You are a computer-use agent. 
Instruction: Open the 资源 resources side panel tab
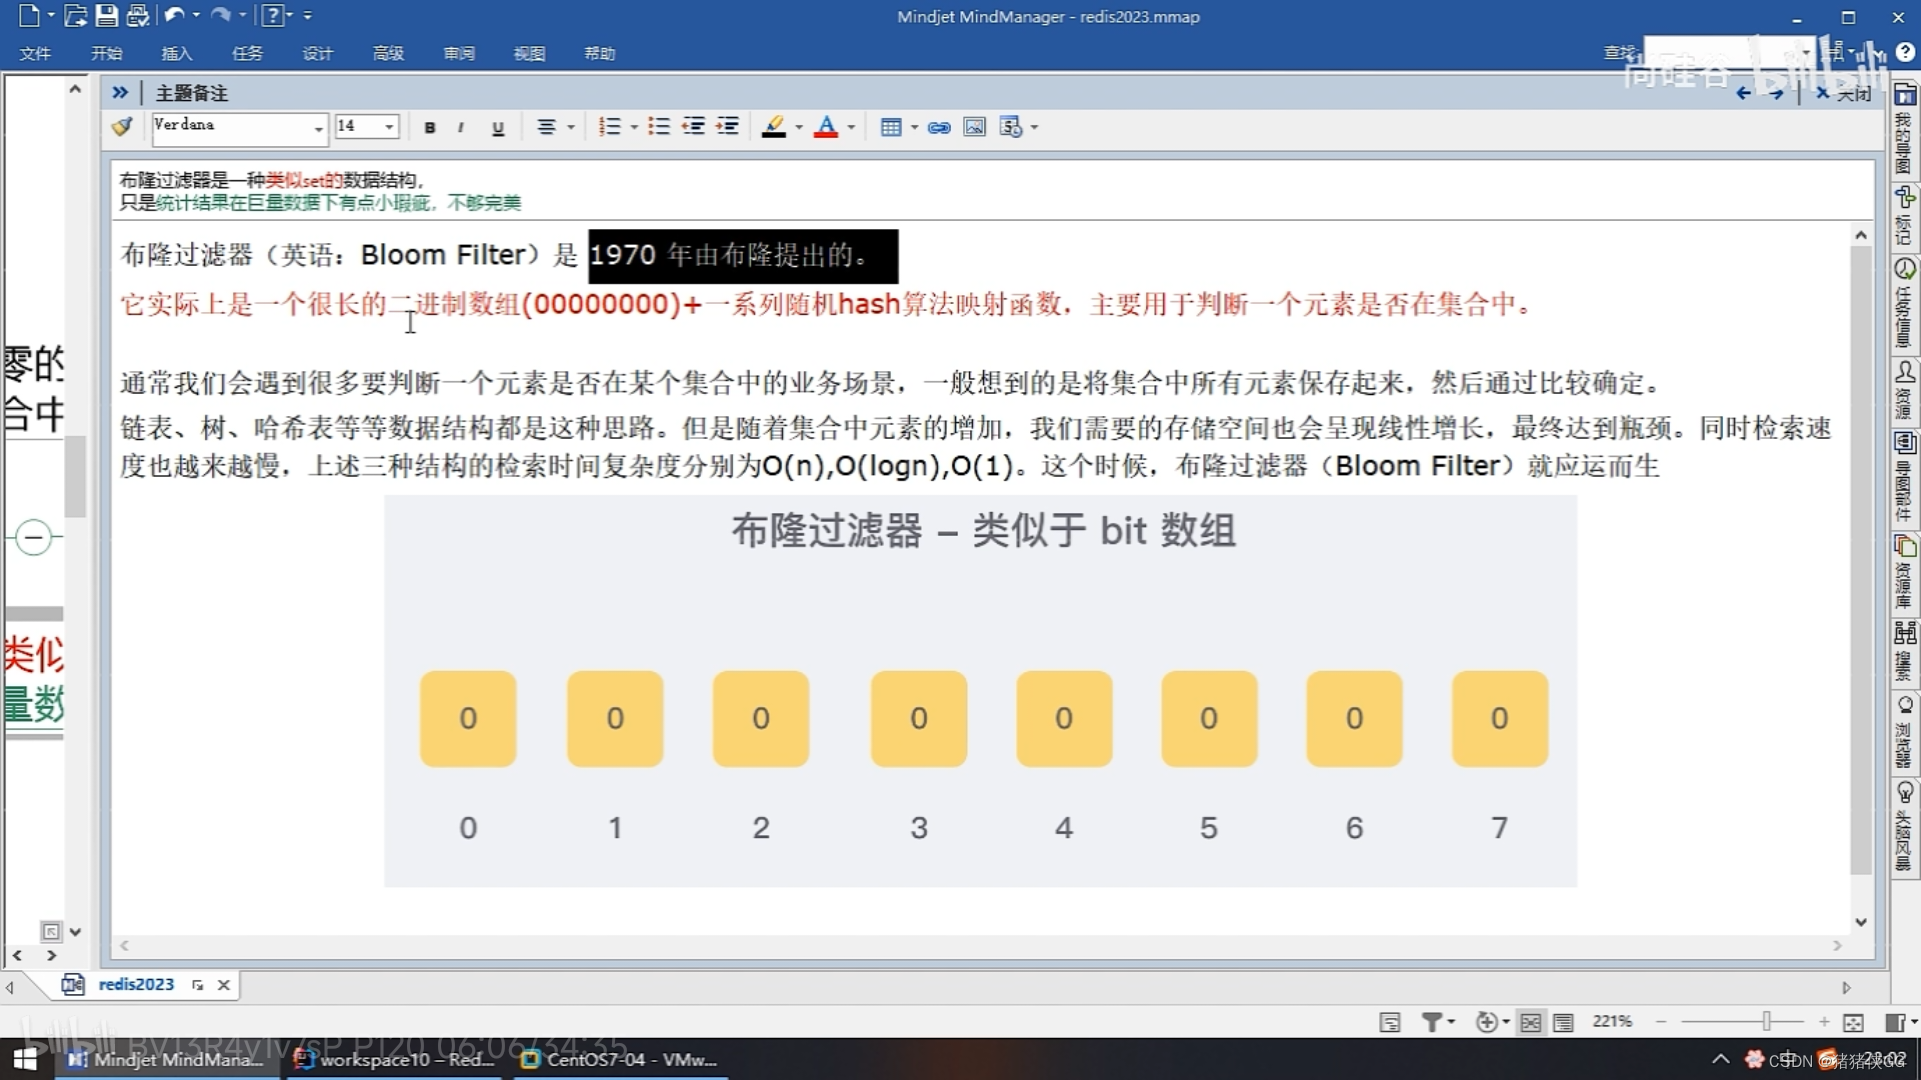pos(1905,390)
